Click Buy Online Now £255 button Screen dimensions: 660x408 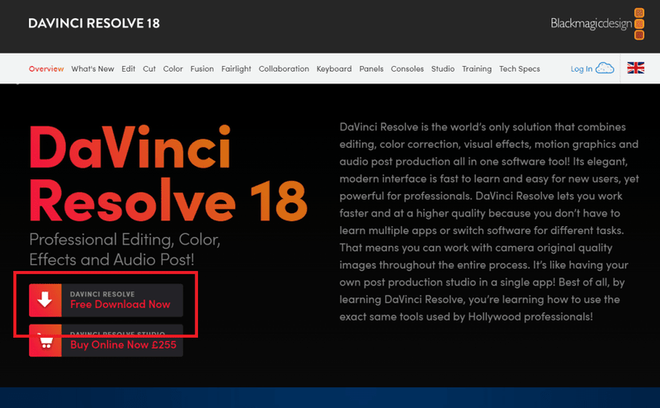(106, 341)
